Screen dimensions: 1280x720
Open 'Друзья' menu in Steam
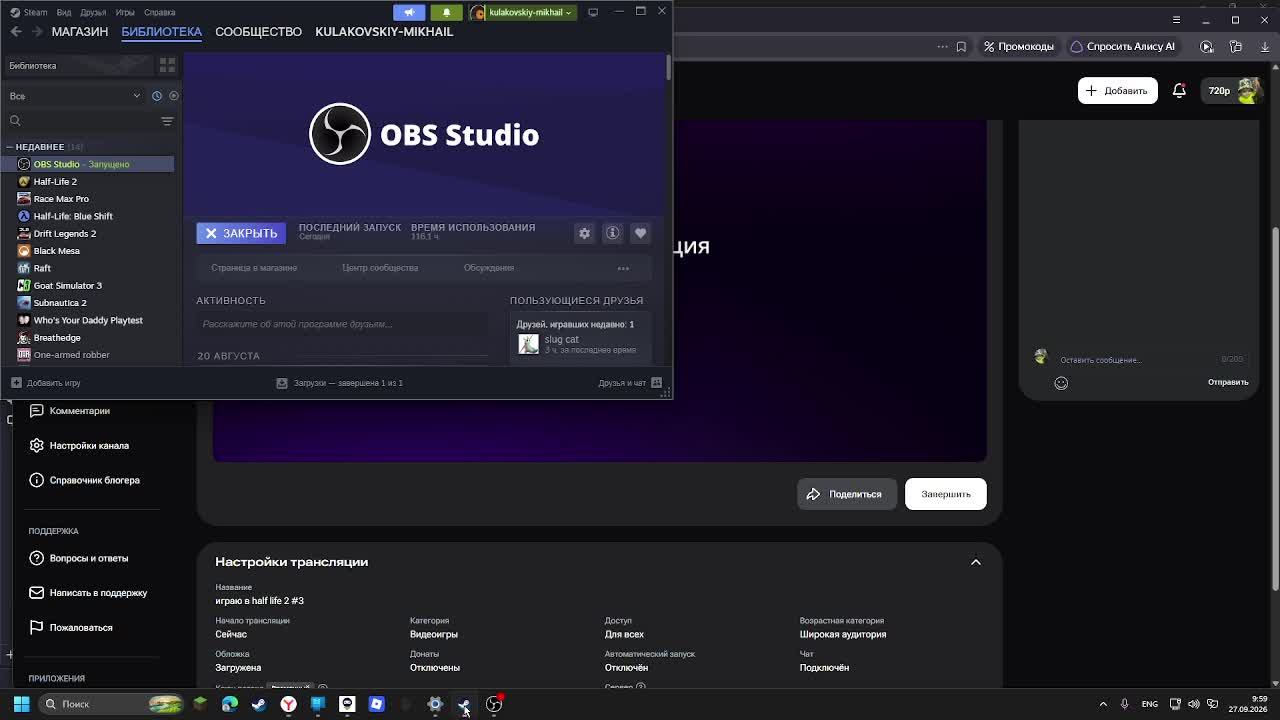(93, 12)
